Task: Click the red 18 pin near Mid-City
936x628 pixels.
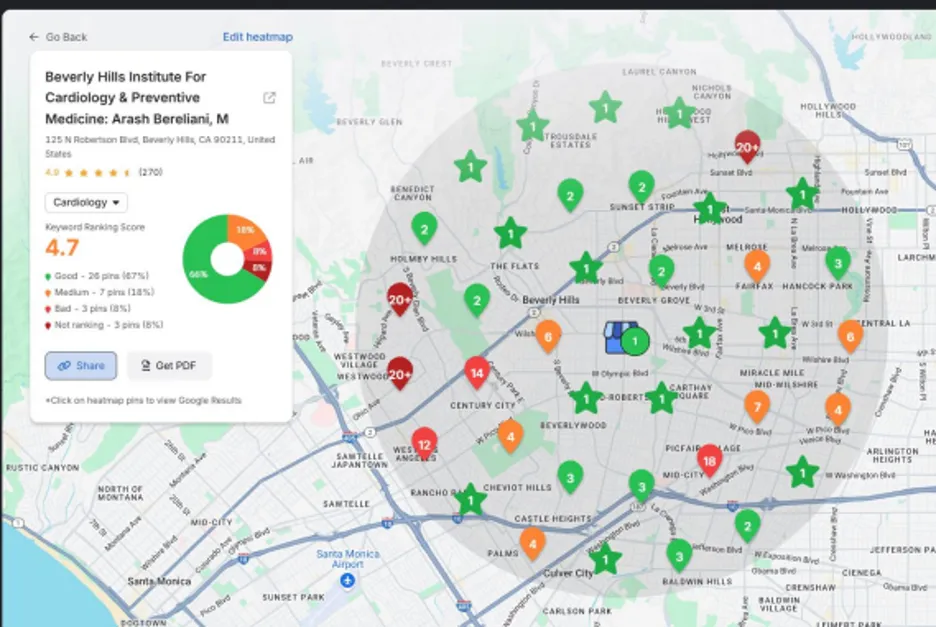Action: pyautogui.click(x=709, y=461)
